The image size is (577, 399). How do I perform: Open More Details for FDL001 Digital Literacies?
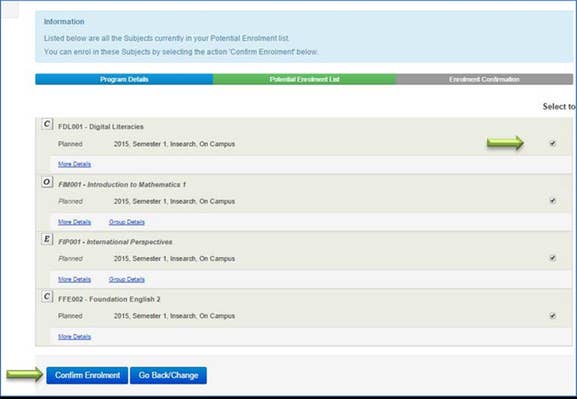[x=74, y=164]
